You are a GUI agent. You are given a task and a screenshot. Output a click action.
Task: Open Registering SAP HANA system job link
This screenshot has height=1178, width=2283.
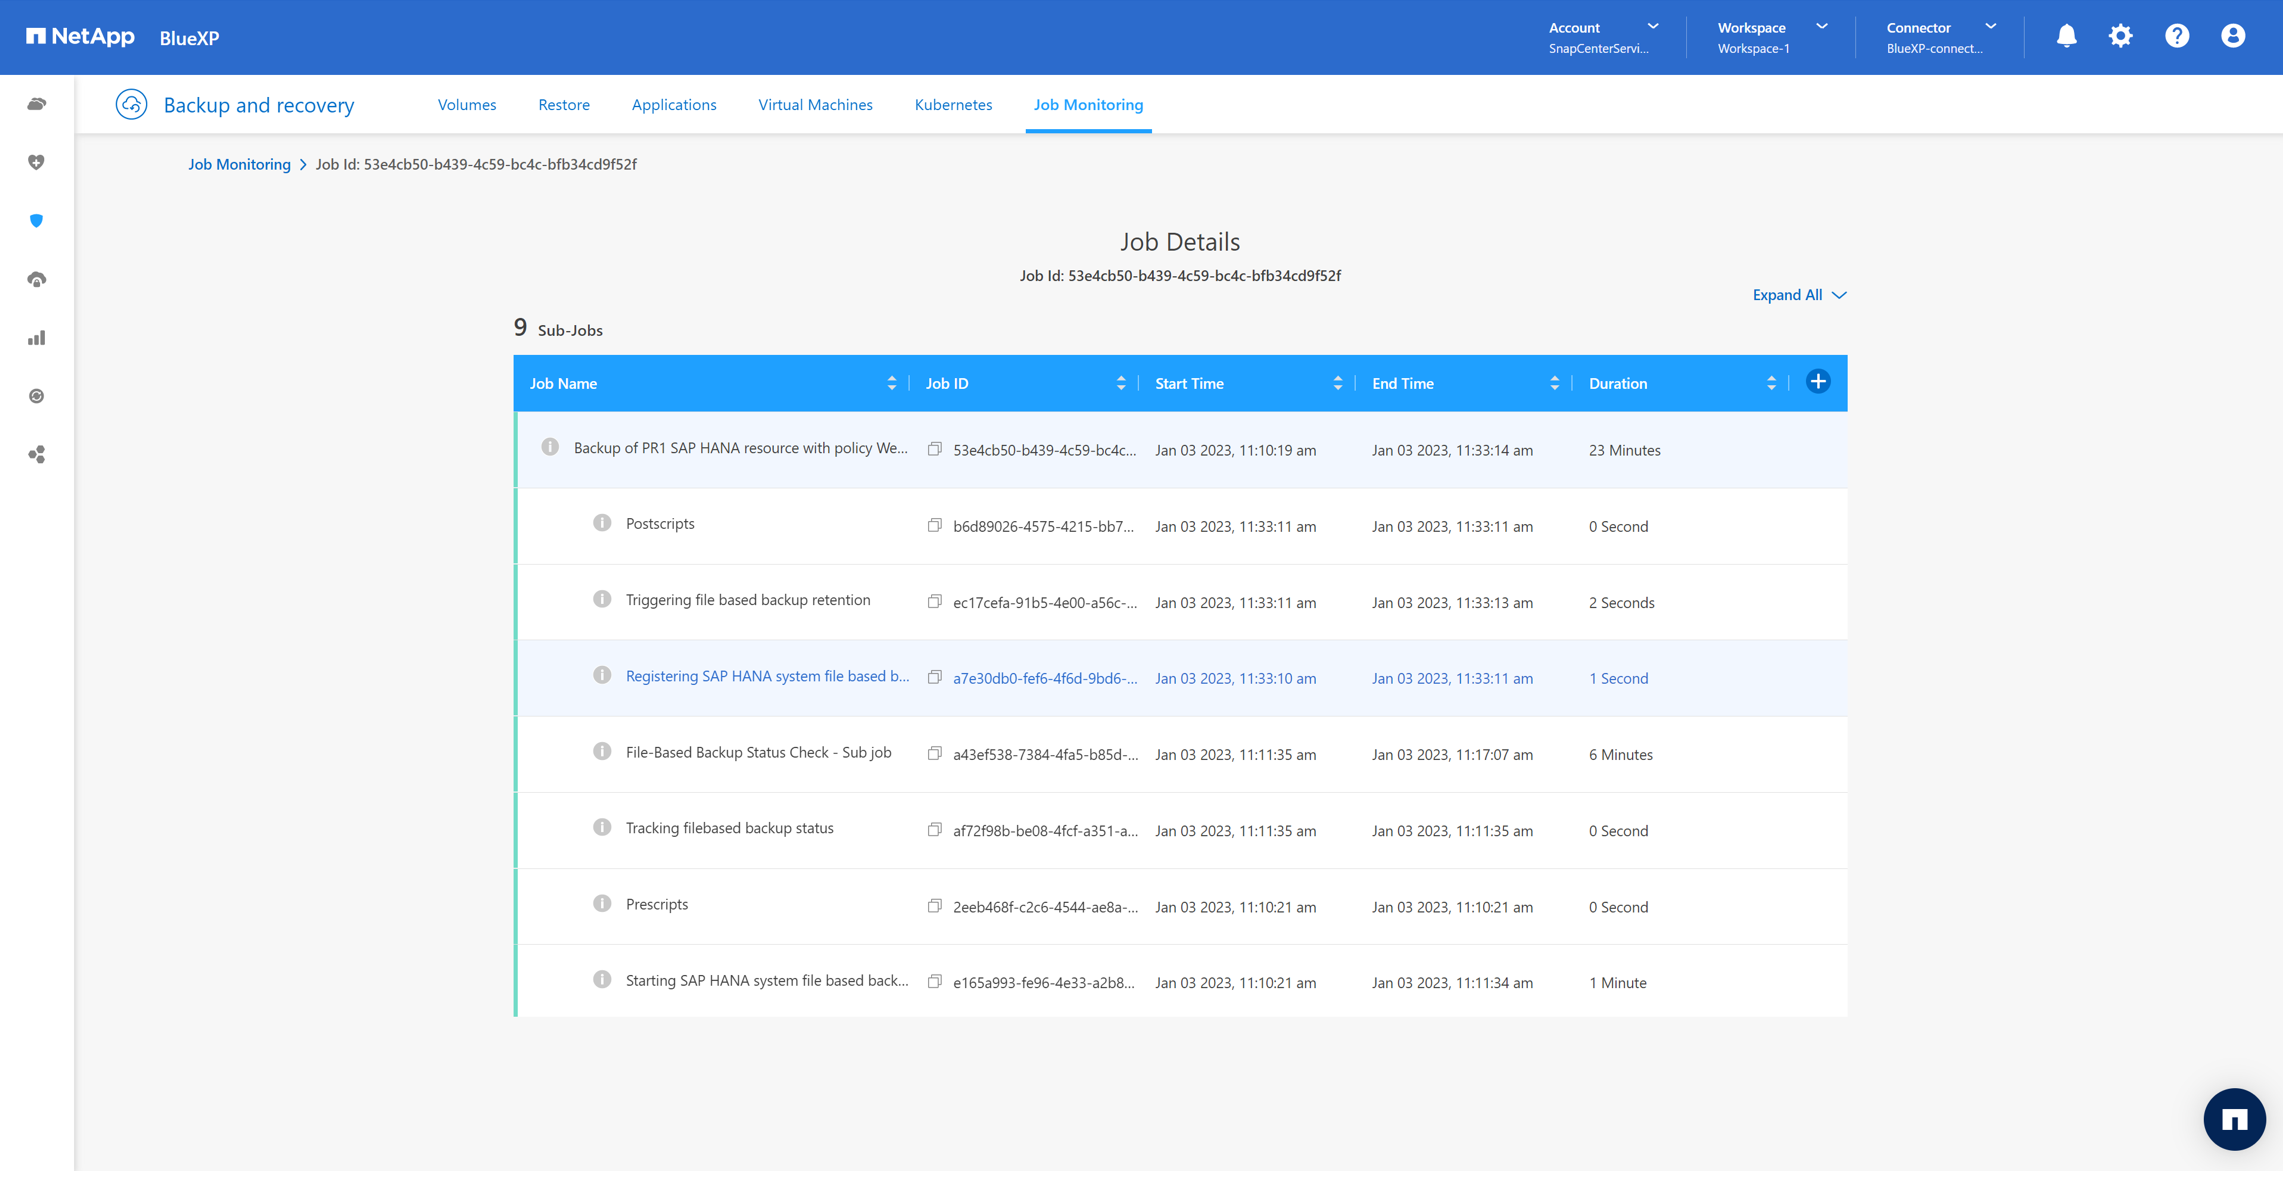pos(767,677)
